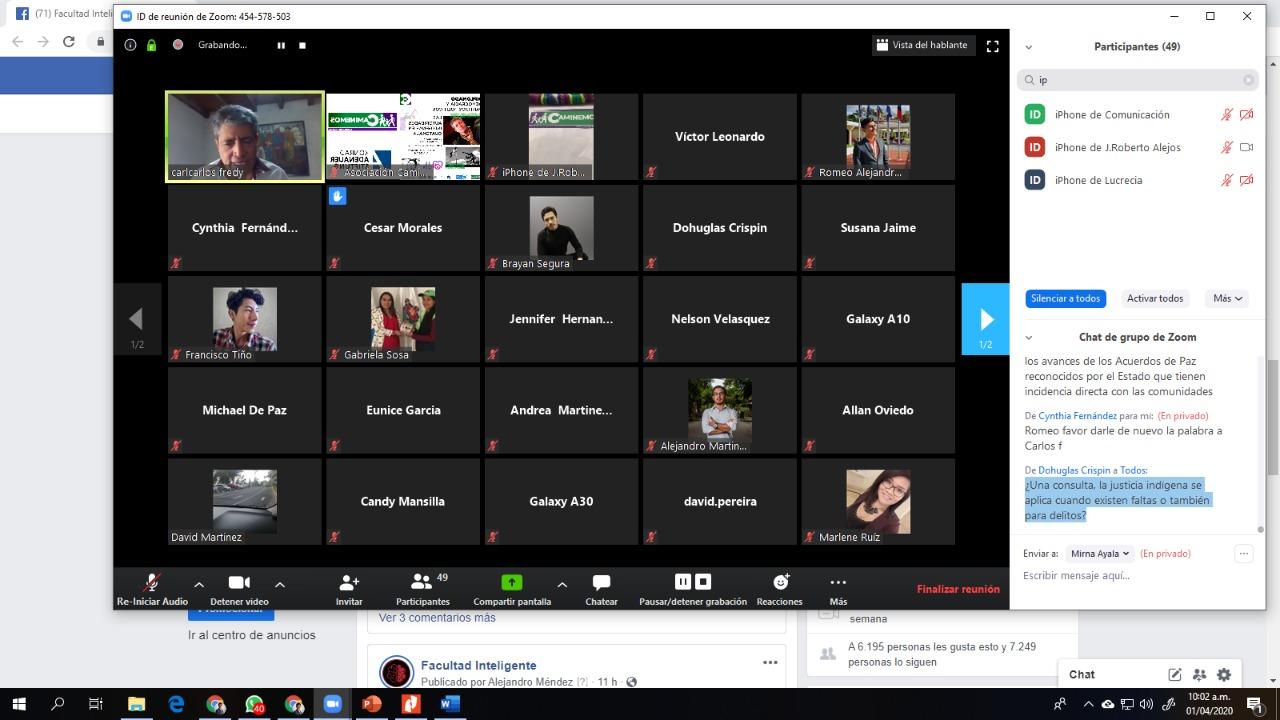Viewport: 1280px width, 720px height.
Task: Stop camera with Detener video
Action: [239, 583]
